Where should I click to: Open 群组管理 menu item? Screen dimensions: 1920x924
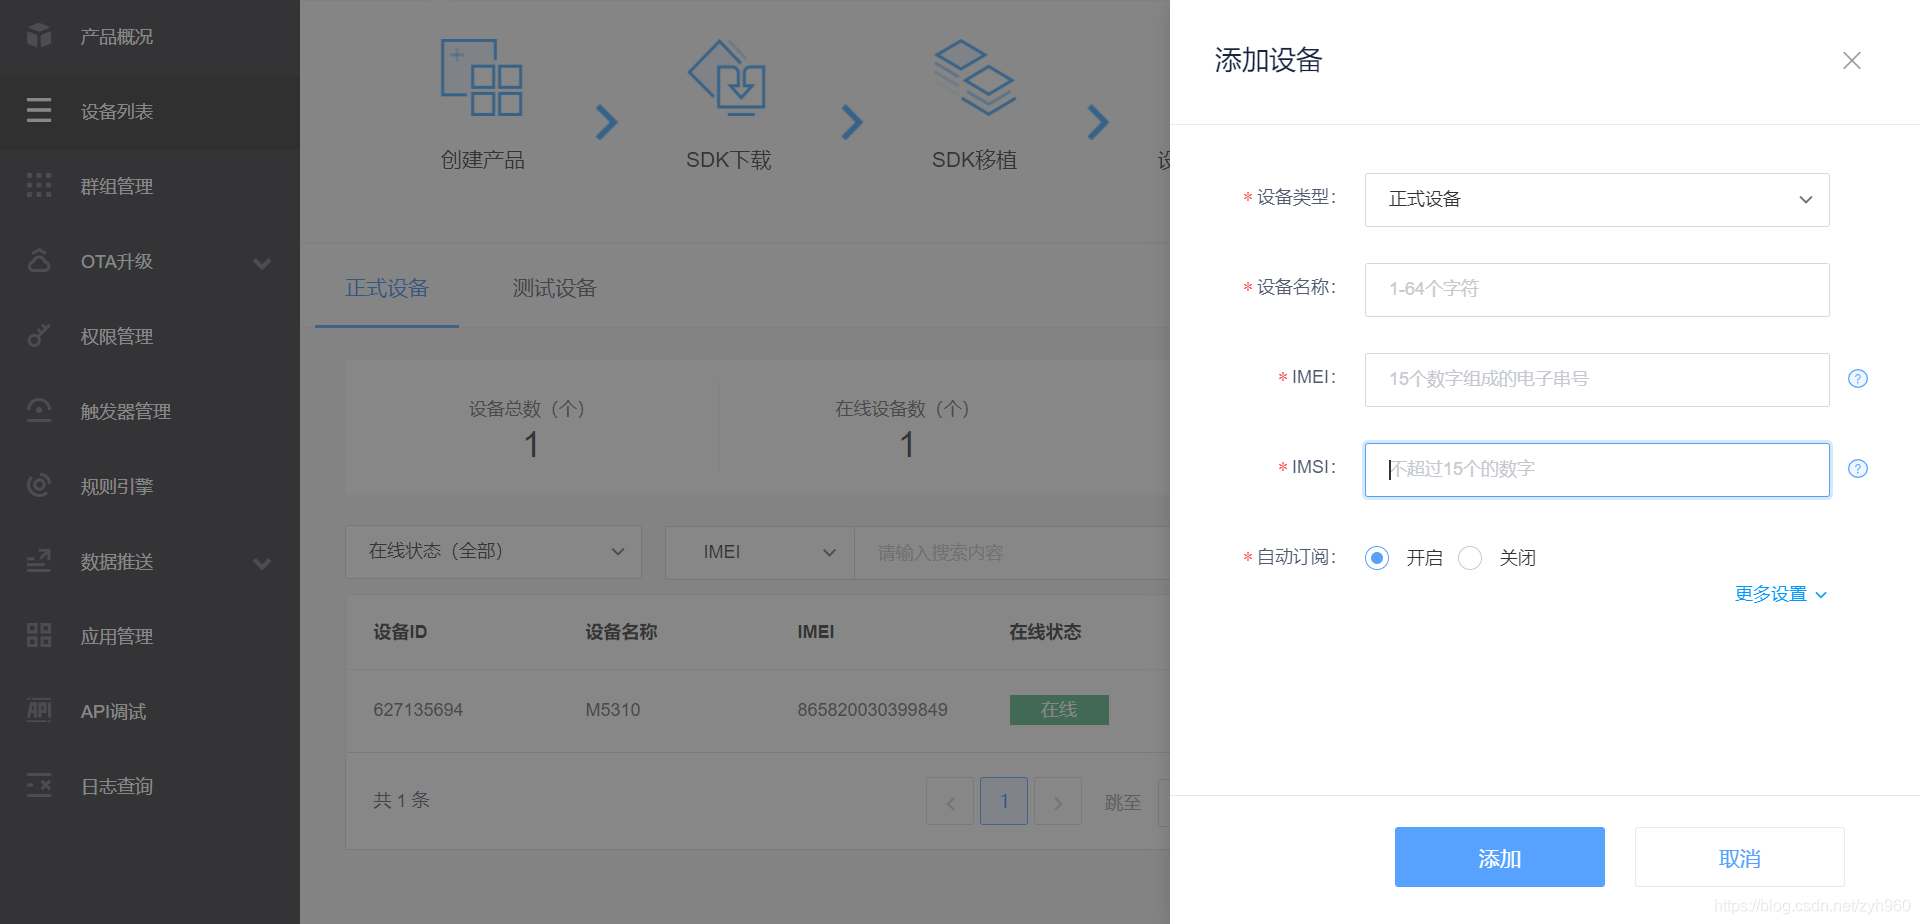coord(150,187)
